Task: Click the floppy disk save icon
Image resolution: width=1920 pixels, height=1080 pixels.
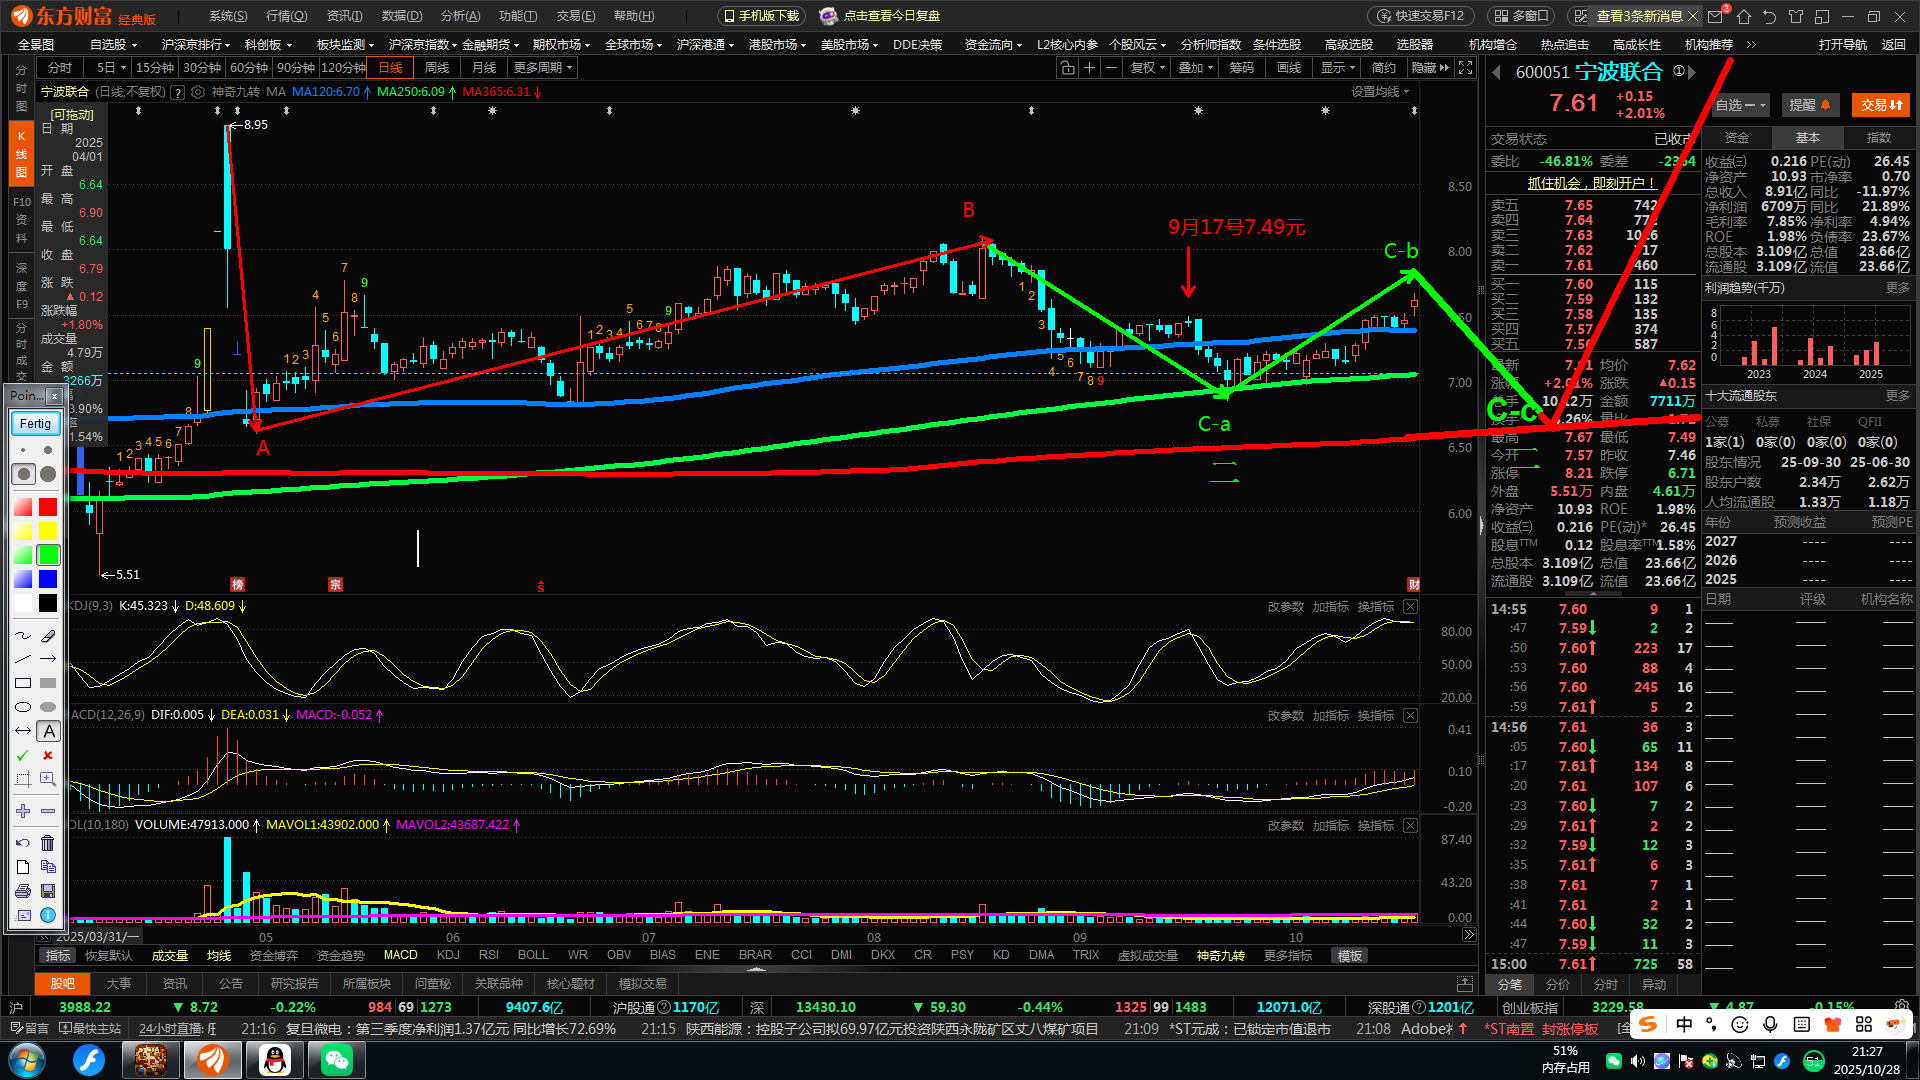Action: tap(48, 891)
